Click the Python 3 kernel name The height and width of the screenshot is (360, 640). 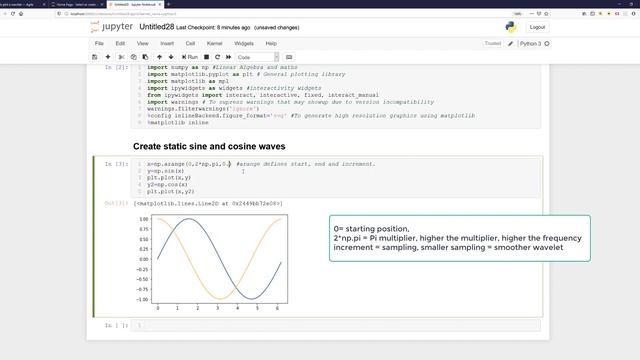(530, 43)
